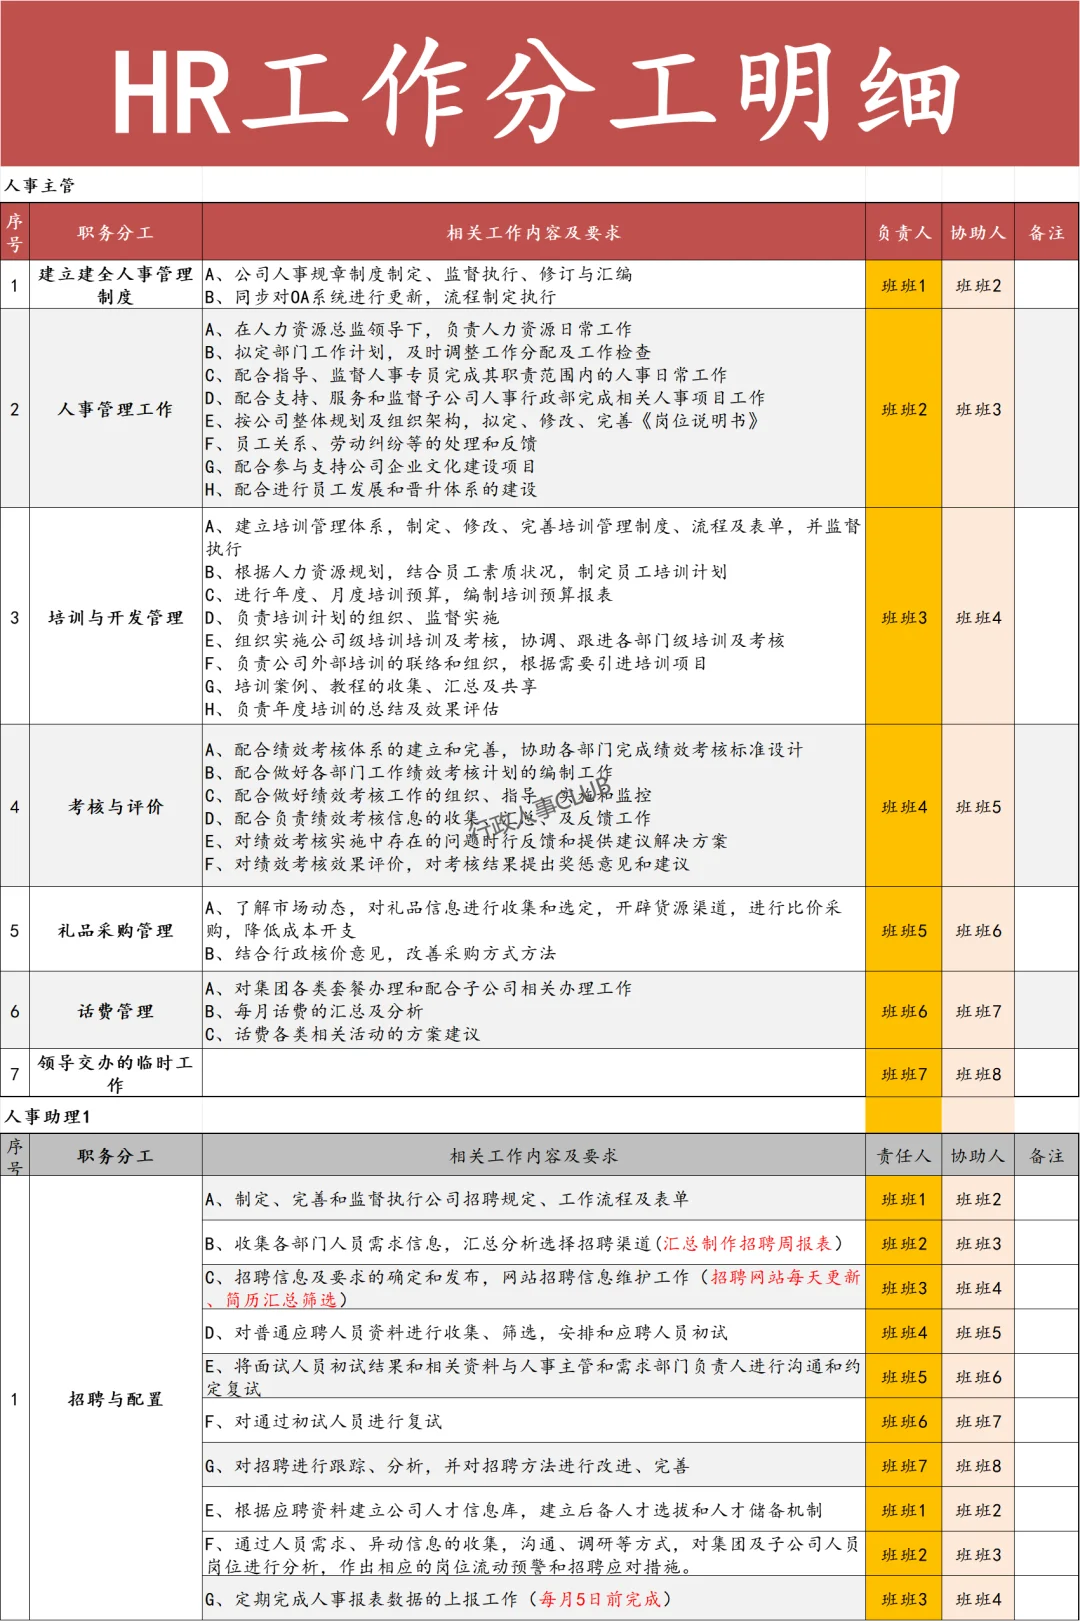Click "职务分工" header in 人事助理1 table
This screenshot has height=1621, width=1080.
pos(116,1156)
